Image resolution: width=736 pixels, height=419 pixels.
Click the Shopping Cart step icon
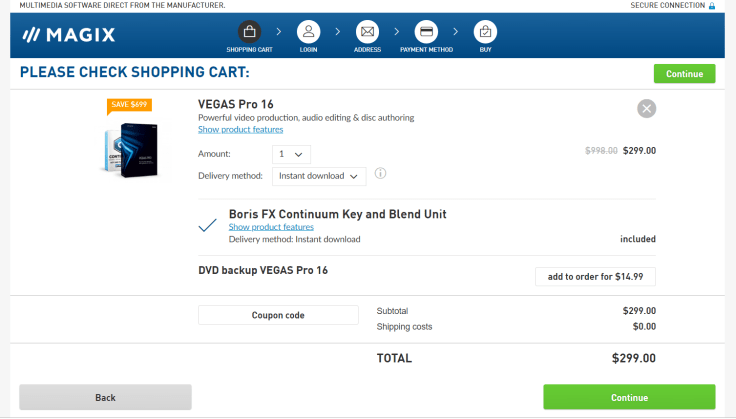click(x=249, y=32)
